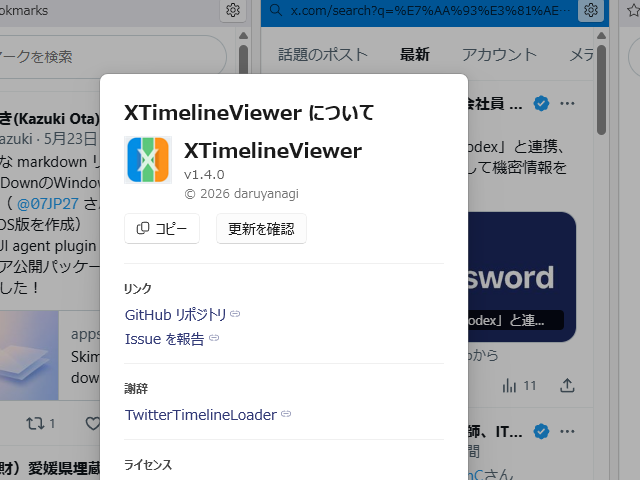The height and width of the screenshot is (480, 640).
Task: Click the © 2026 daruyanagi copyright text
Action: [242, 193]
